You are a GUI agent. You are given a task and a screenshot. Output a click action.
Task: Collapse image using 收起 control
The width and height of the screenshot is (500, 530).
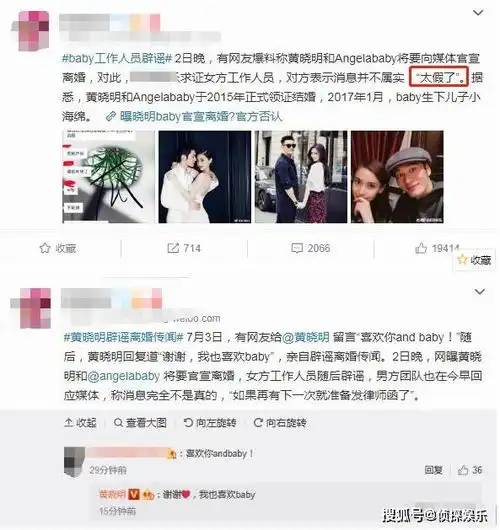(80, 423)
